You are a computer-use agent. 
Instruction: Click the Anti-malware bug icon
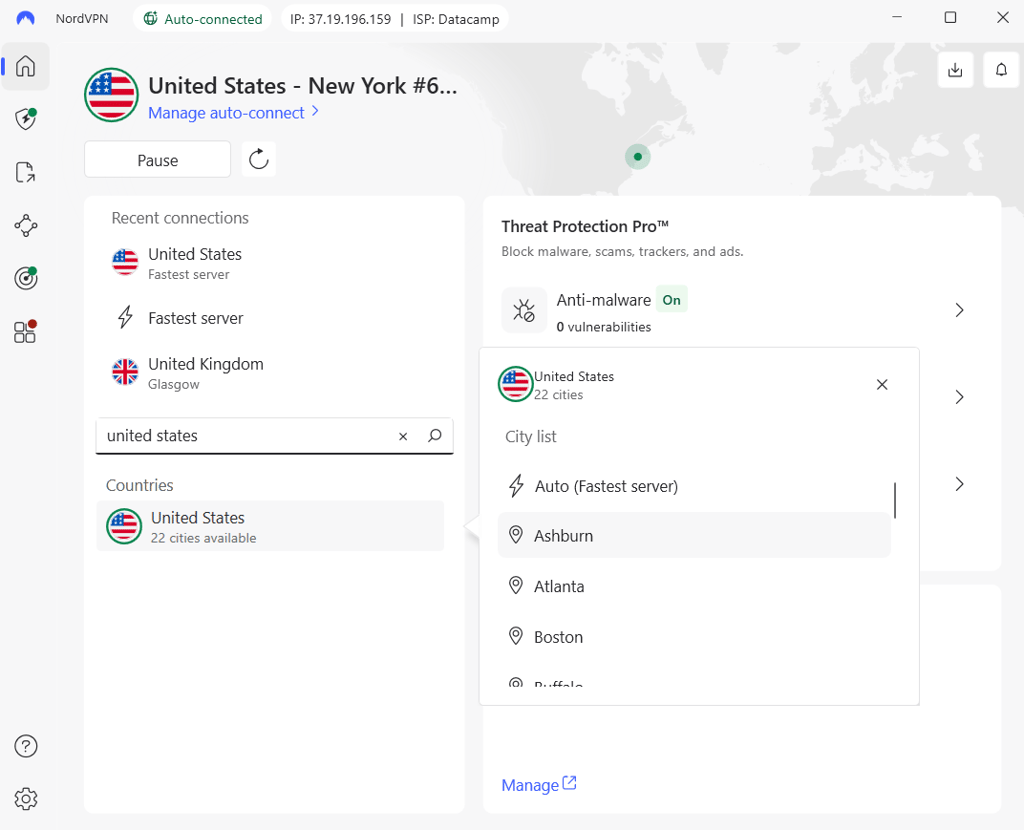(524, 310)
